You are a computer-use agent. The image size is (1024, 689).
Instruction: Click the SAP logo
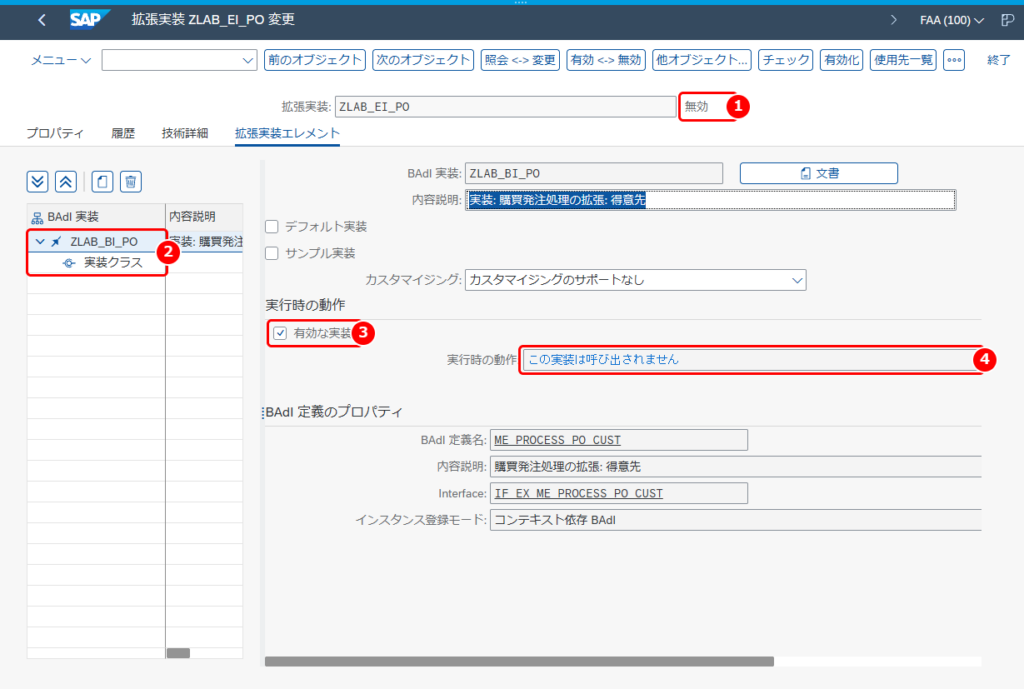[89, 20]
